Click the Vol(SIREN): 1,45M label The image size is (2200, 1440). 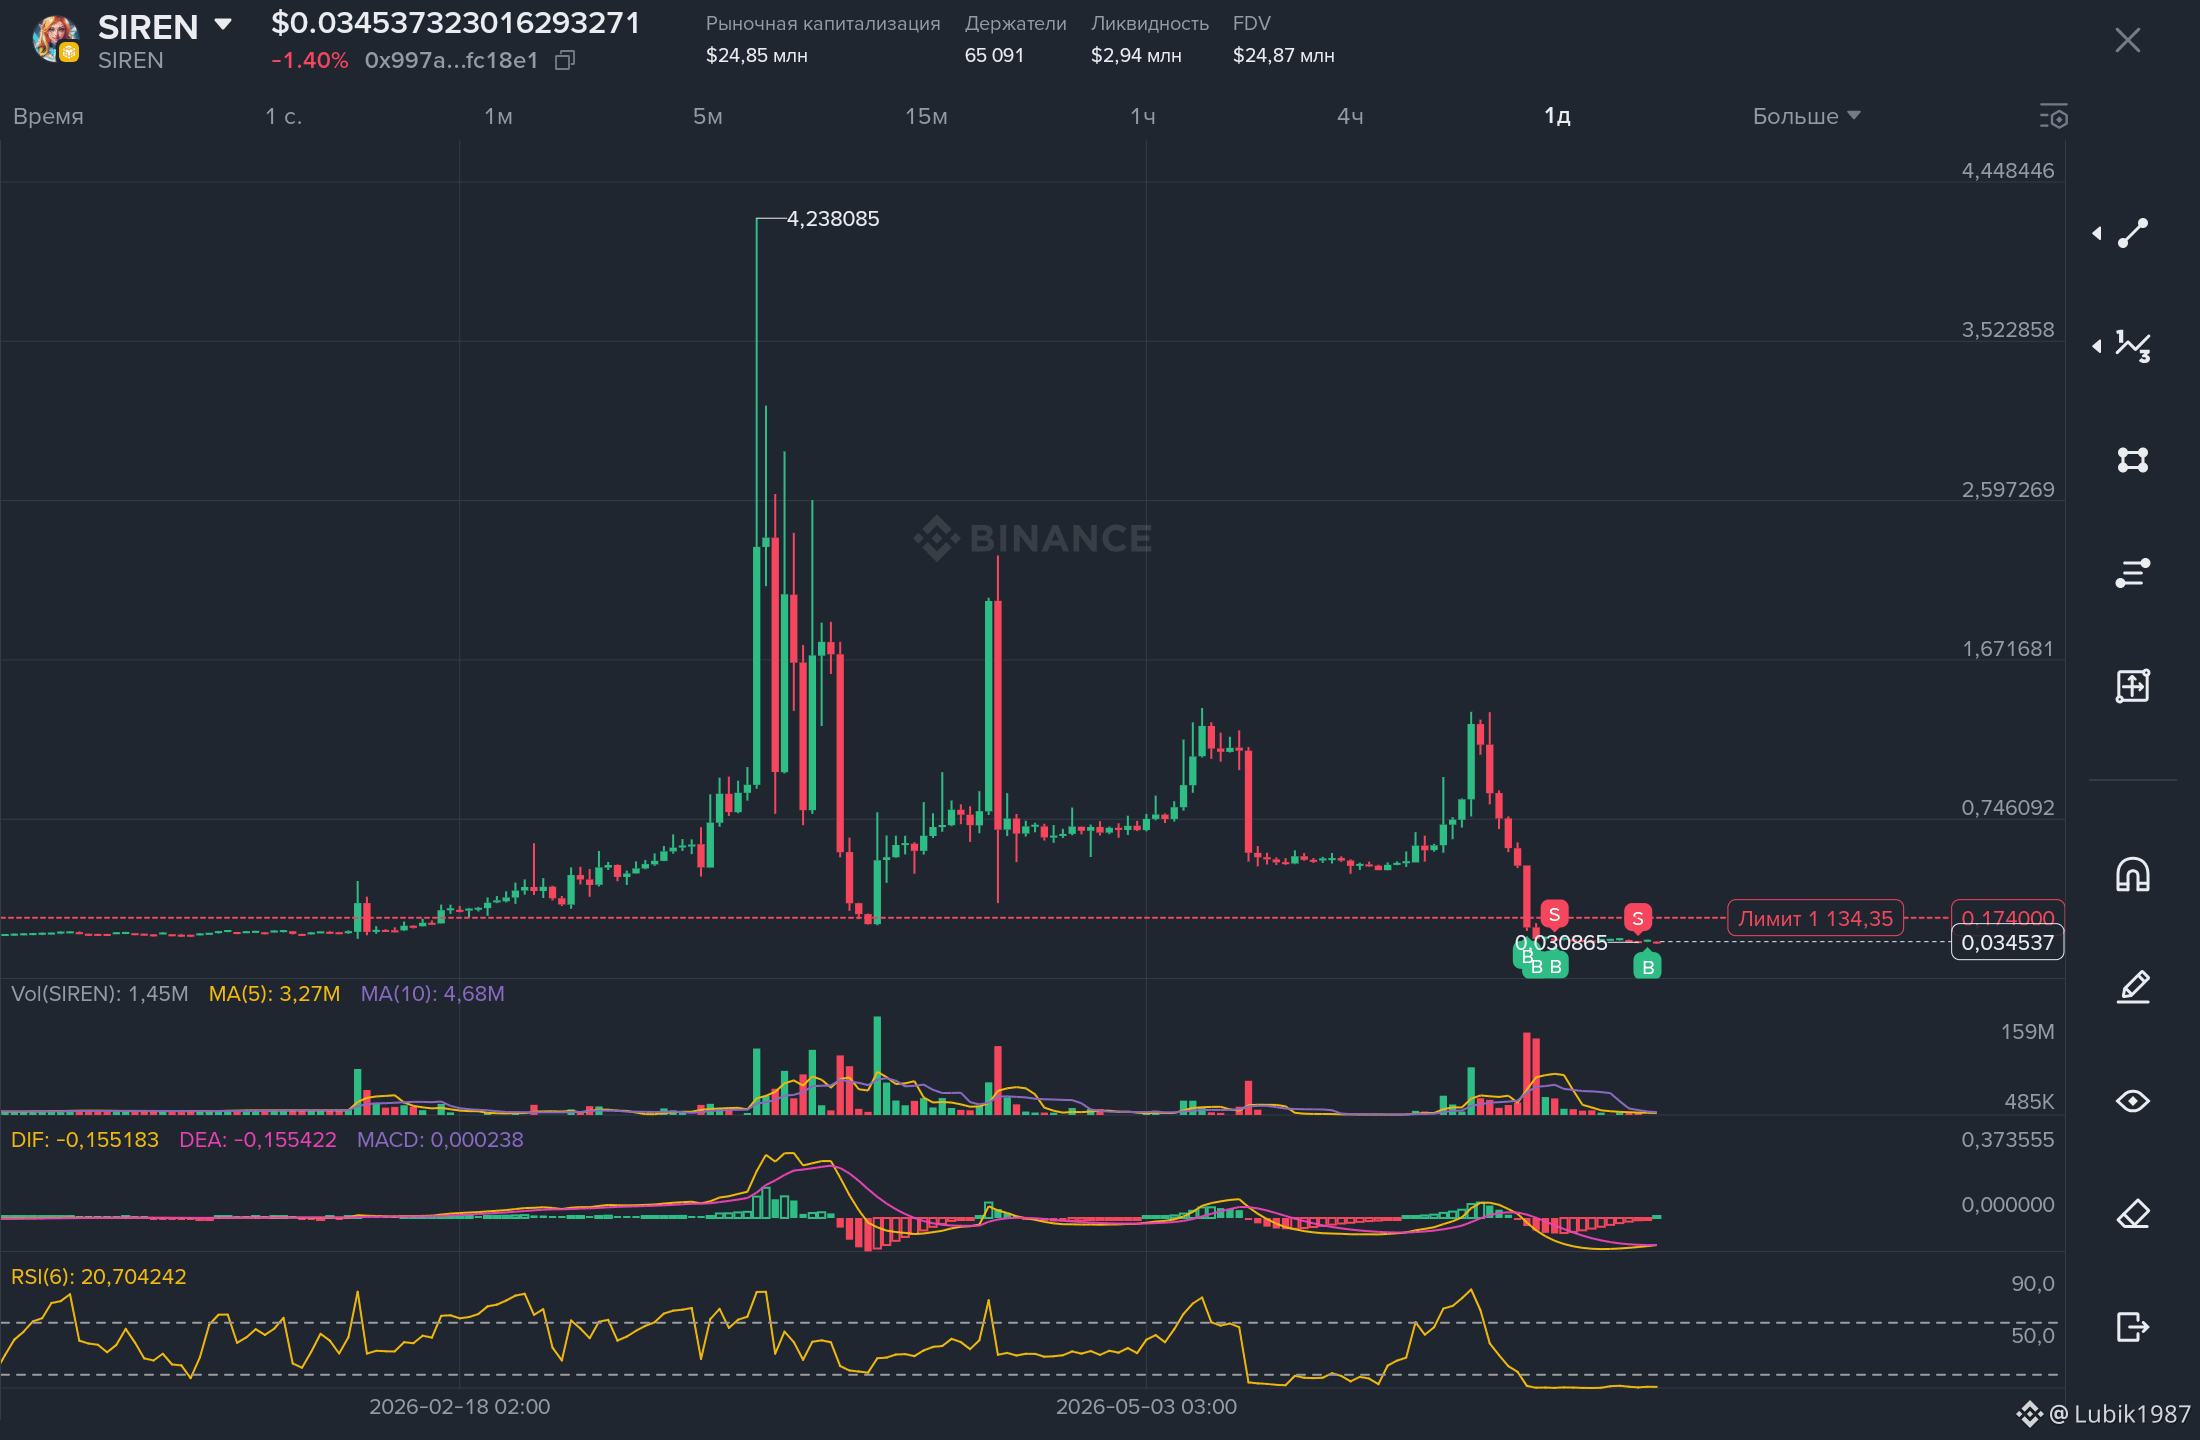click(x=99, y=994)
